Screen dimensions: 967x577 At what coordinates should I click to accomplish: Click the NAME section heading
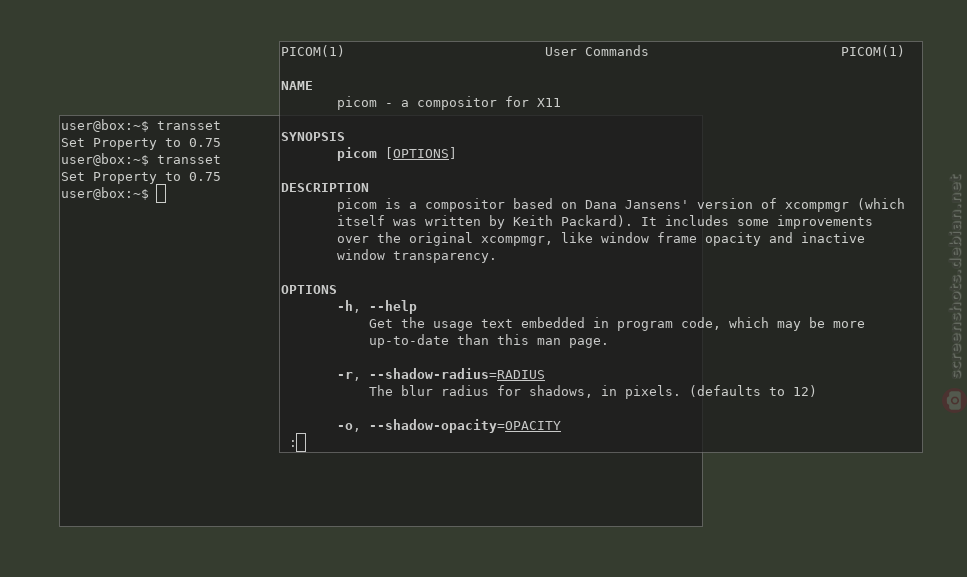click(x=297, y=86)
